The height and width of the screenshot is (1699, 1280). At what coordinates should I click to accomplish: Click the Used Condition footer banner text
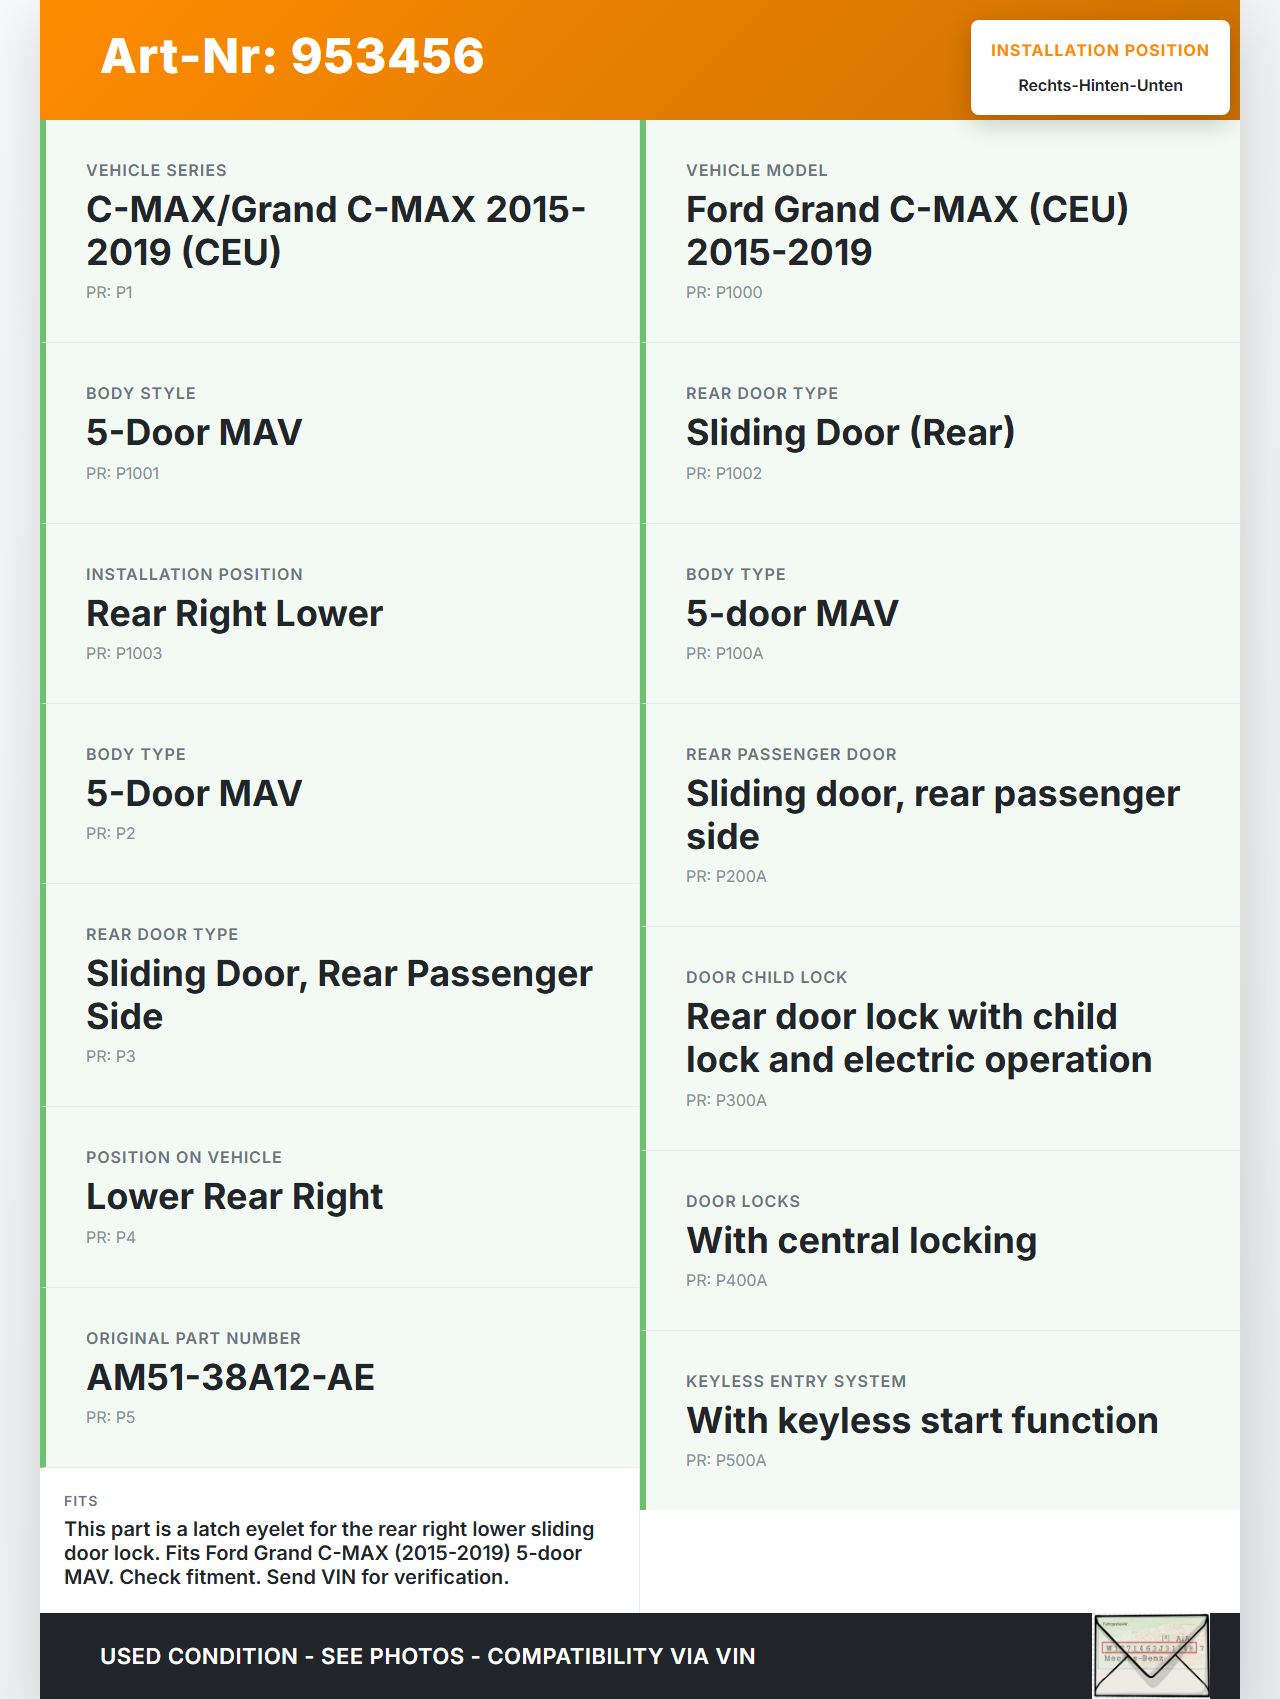[x=427, y=1656]
